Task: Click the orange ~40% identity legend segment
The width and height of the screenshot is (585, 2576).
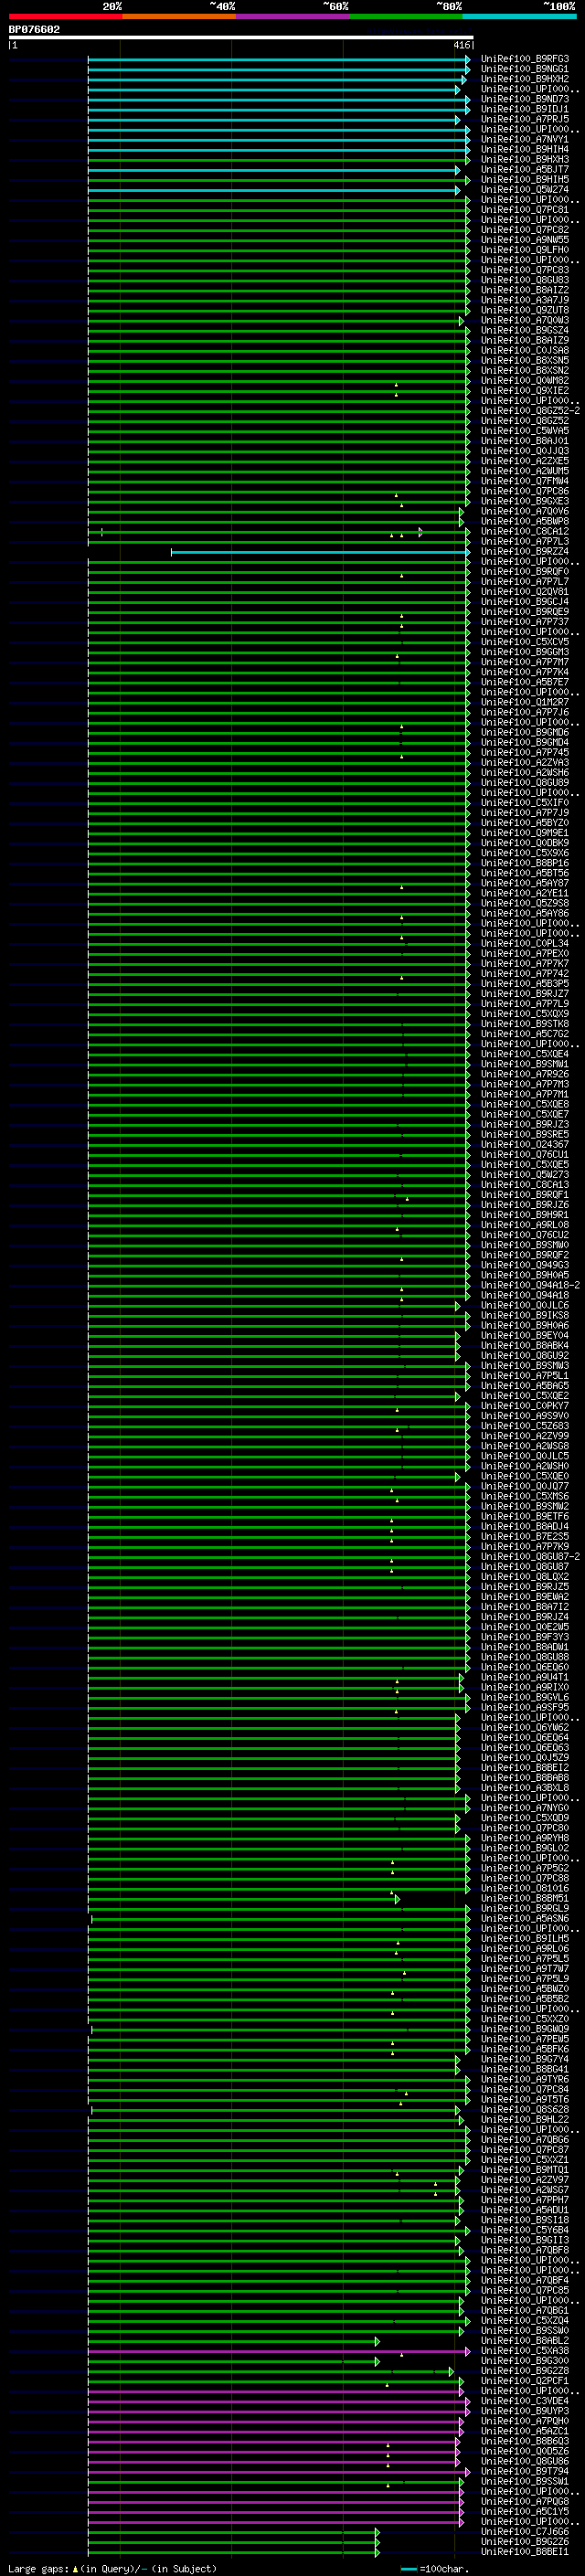Action: [x=179, y=16]
